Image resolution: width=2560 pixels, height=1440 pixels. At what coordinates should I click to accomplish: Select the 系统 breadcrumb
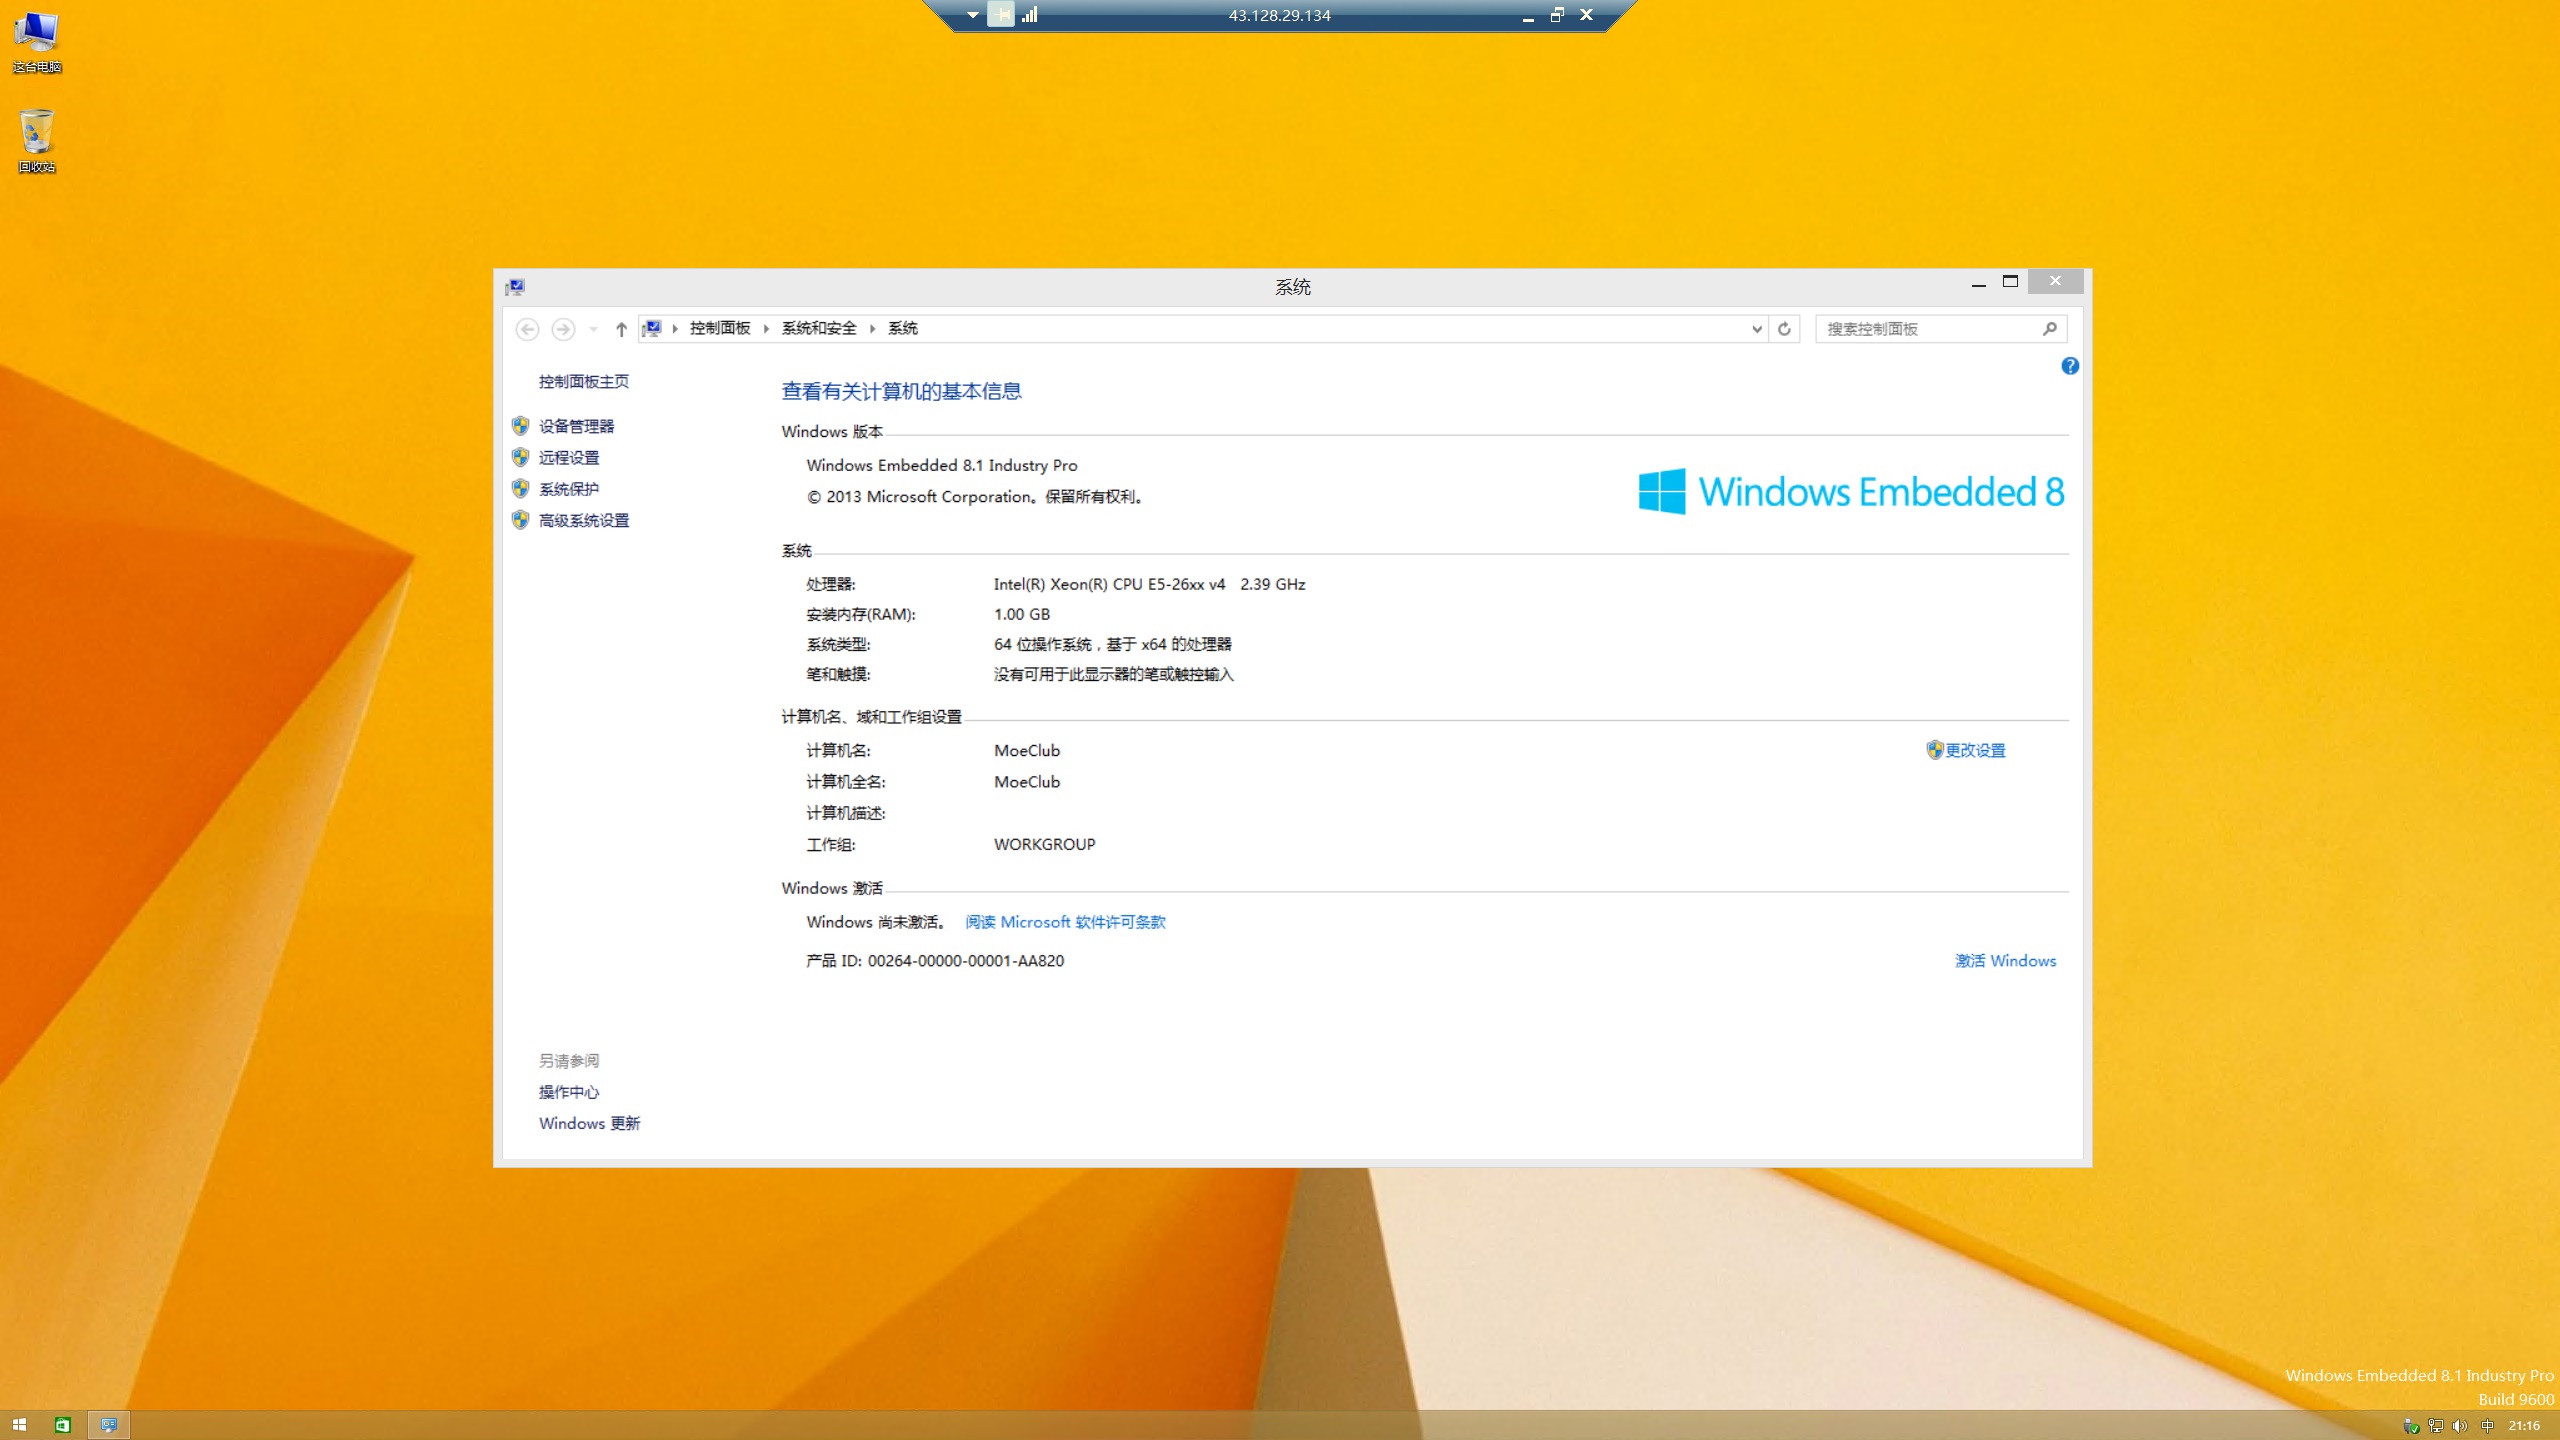click(x=903, y=328)
